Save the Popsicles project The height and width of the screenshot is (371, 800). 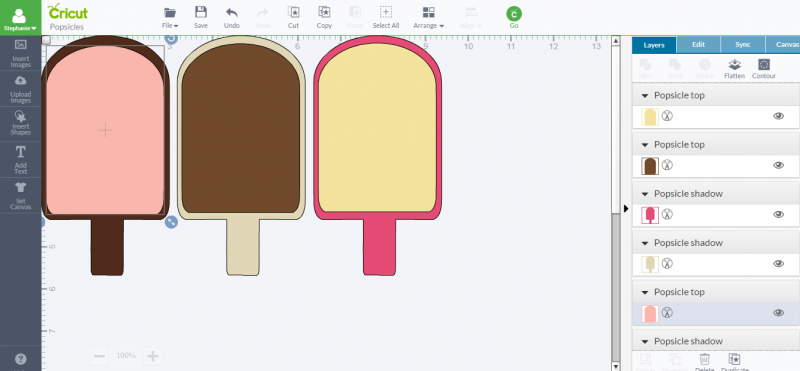pos(201,18)
